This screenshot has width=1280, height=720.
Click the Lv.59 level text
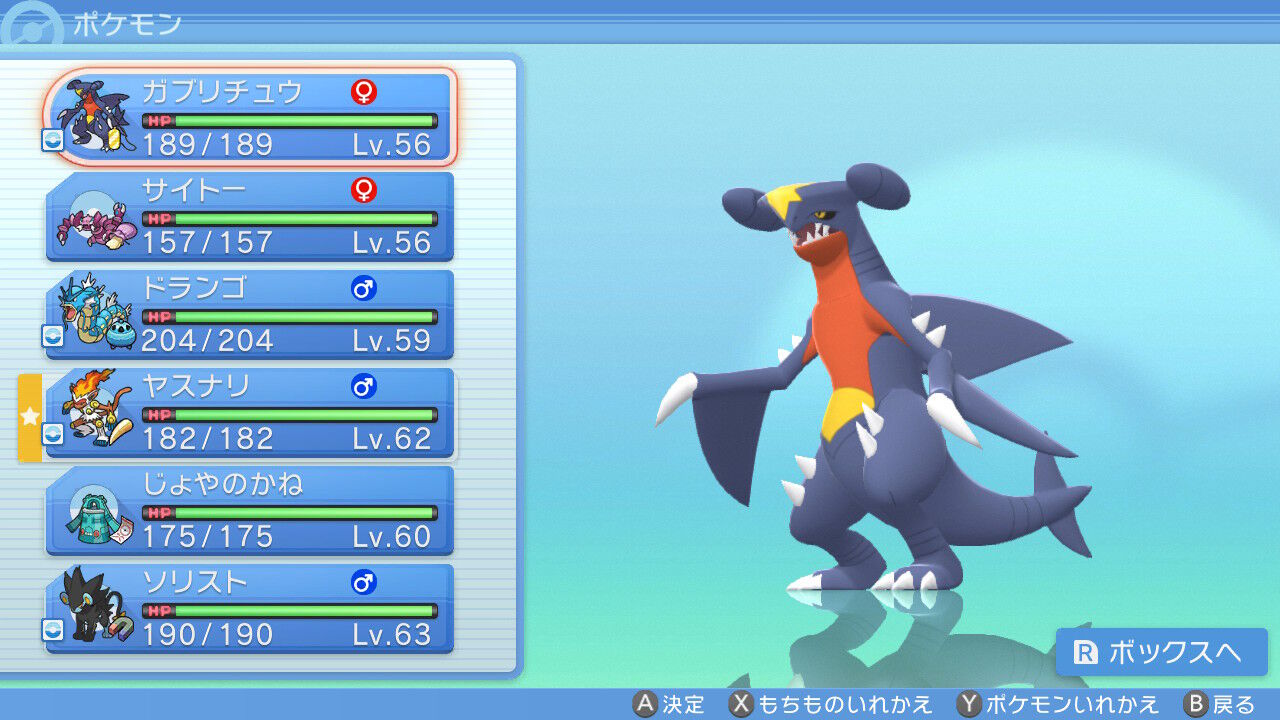point(392,340)
